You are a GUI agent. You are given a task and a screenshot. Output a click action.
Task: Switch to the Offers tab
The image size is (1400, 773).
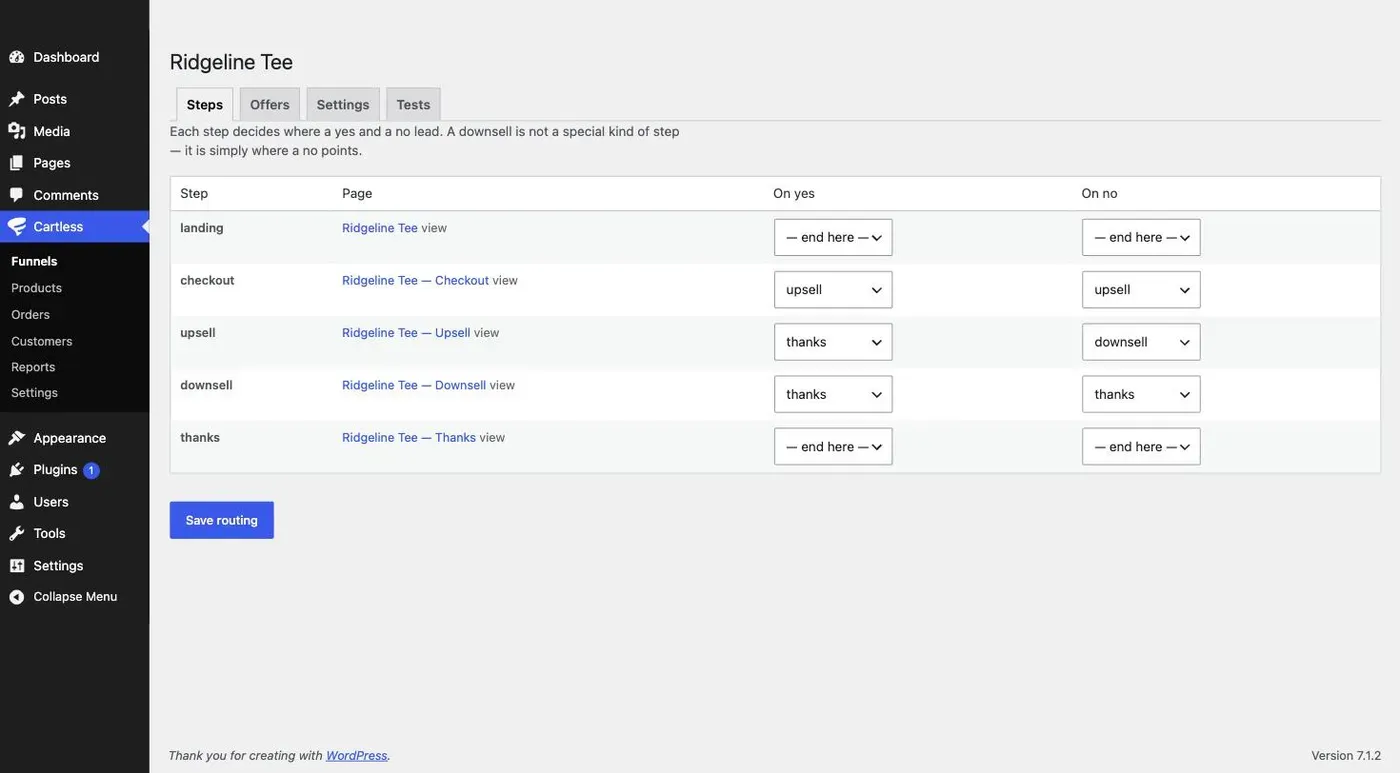pos(270,104)
